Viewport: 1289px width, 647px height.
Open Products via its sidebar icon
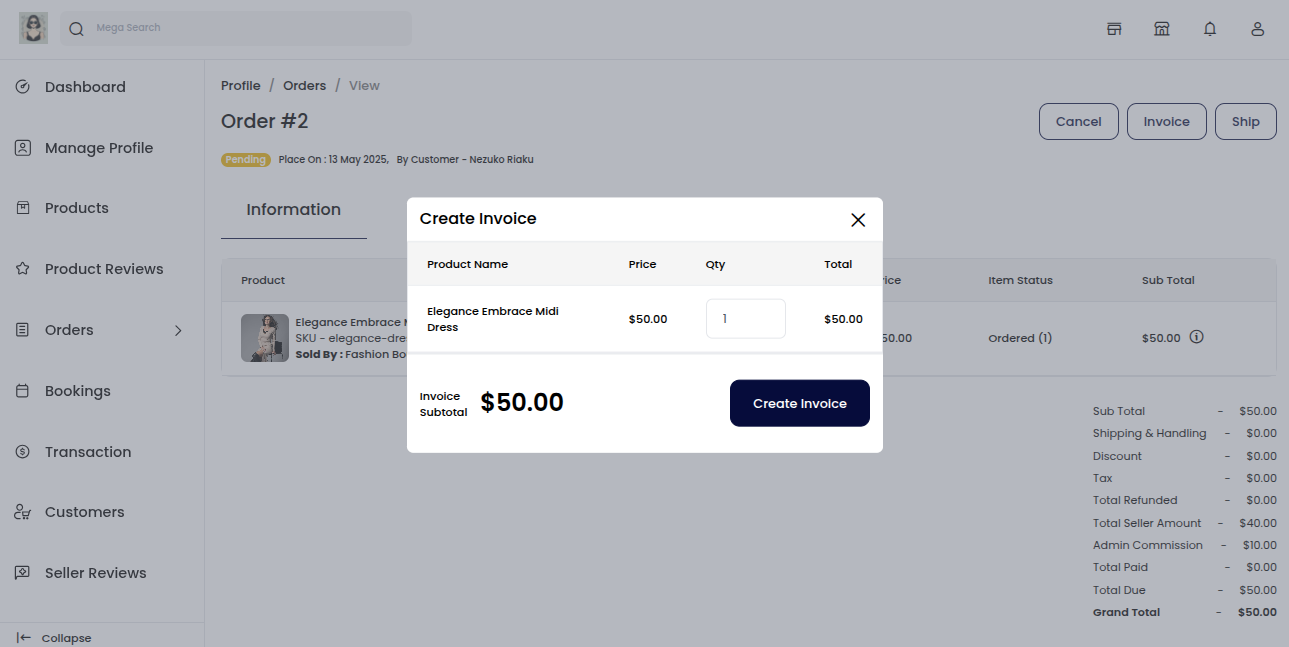click(x=22, y=208)
